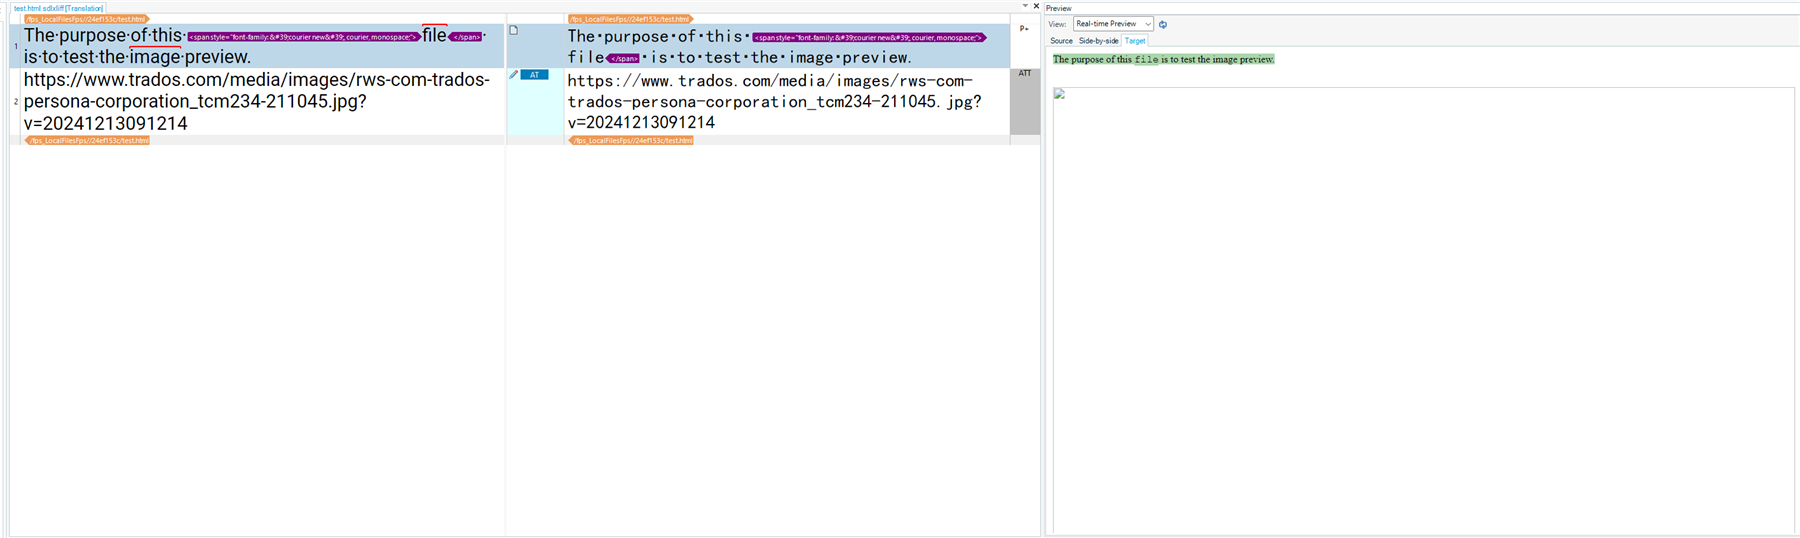
Task: Click into the target URL cell of segment 2
Action: (787, 101)
